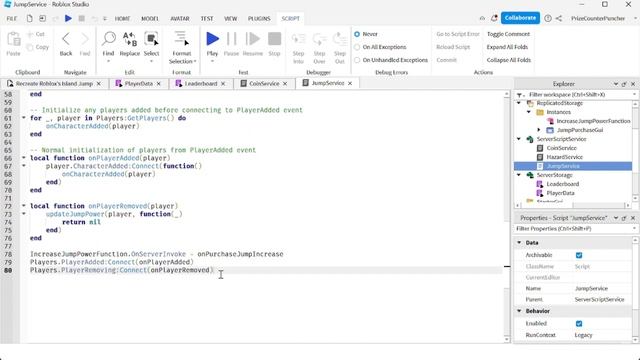Click Reload Script action

click(453, 47)
